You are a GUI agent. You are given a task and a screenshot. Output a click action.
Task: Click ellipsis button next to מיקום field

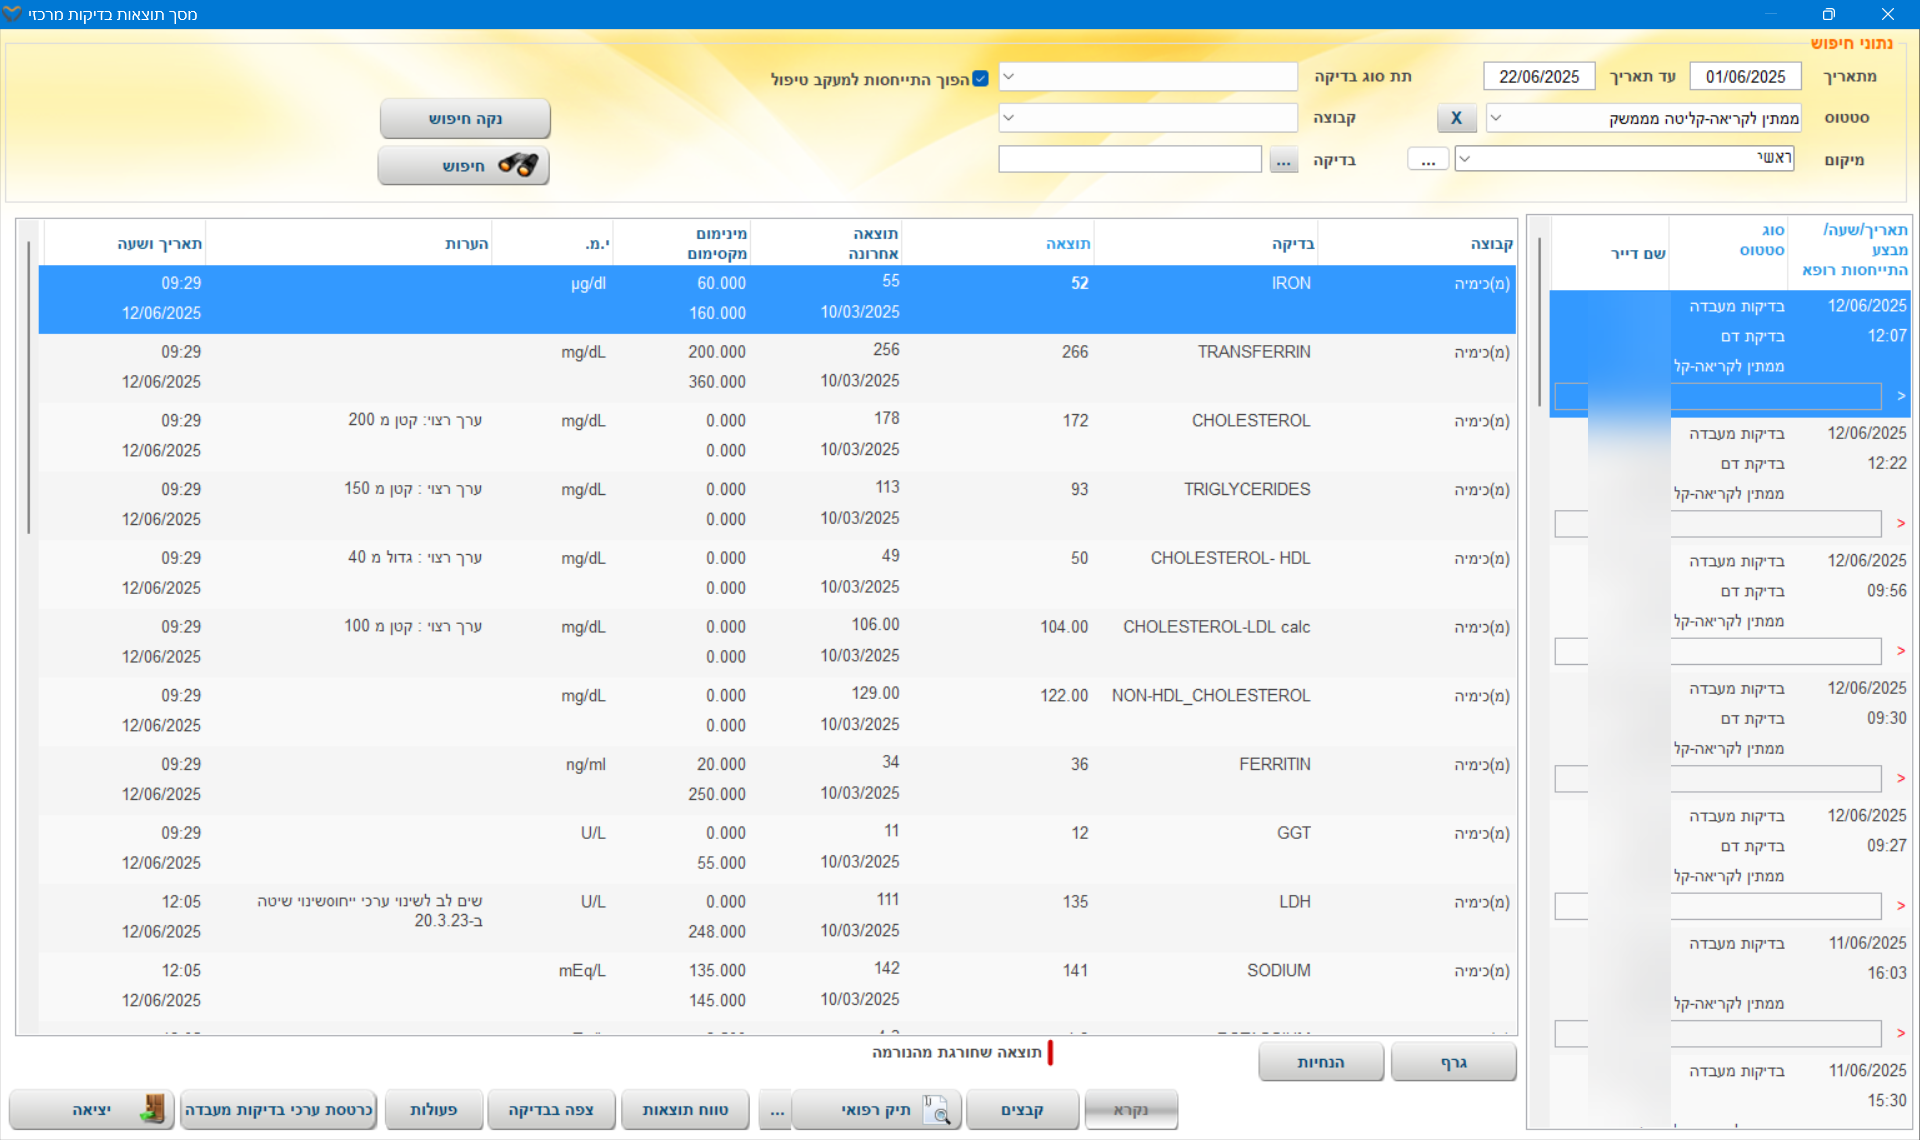pos(1428,160)
